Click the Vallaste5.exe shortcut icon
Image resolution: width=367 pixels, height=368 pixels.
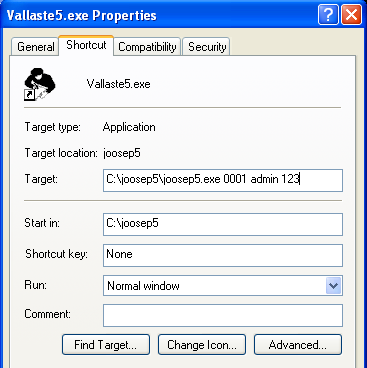[x=40, y=84]
